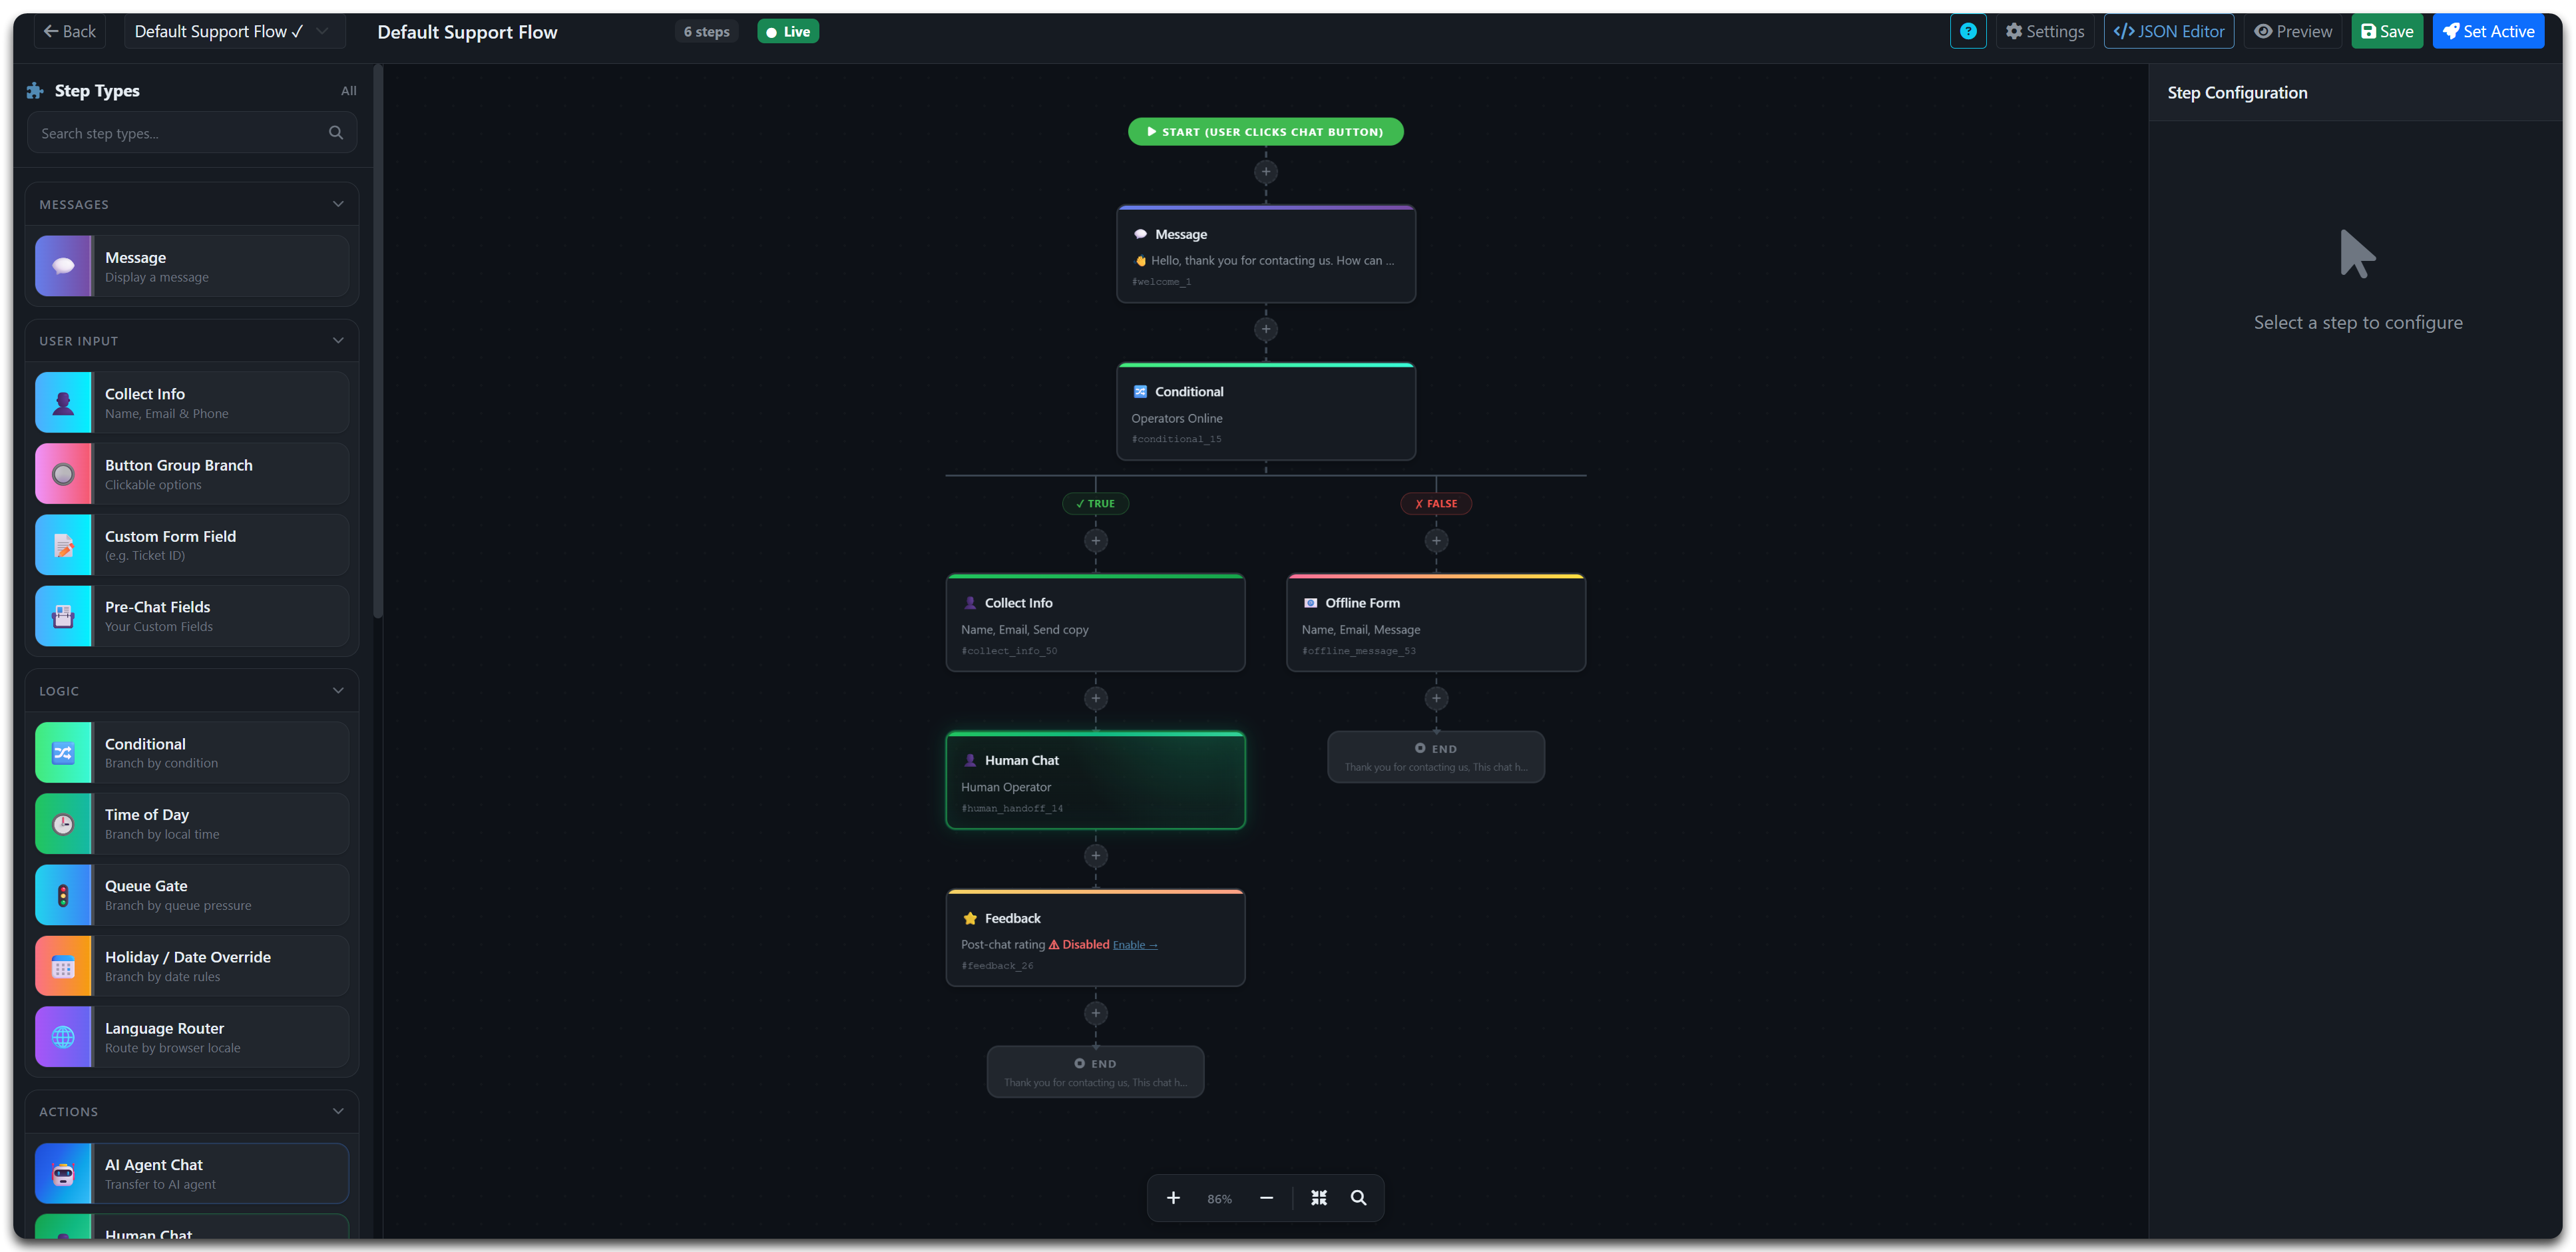
Task: Click the AI Agent Chat robot icon
Action: click(x=63, y=1174)
